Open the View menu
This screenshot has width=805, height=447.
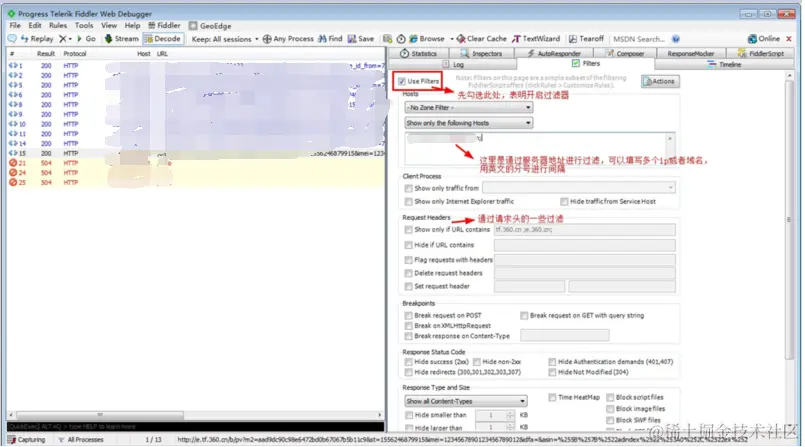109,25
